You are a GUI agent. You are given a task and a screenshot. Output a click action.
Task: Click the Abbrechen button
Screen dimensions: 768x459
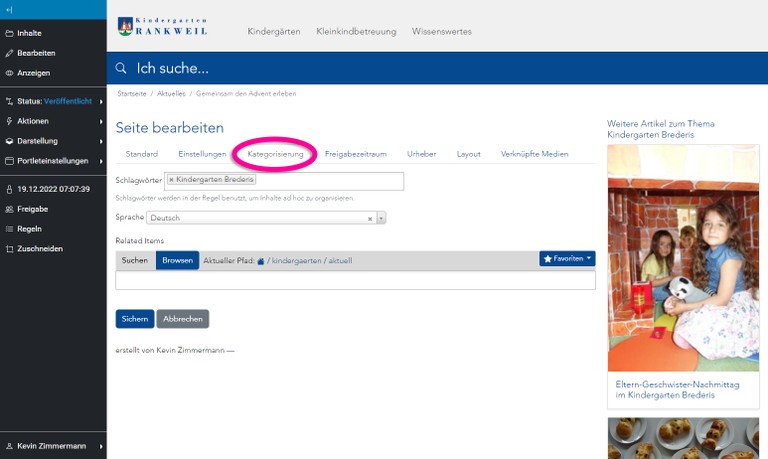[x=183, y=319]
